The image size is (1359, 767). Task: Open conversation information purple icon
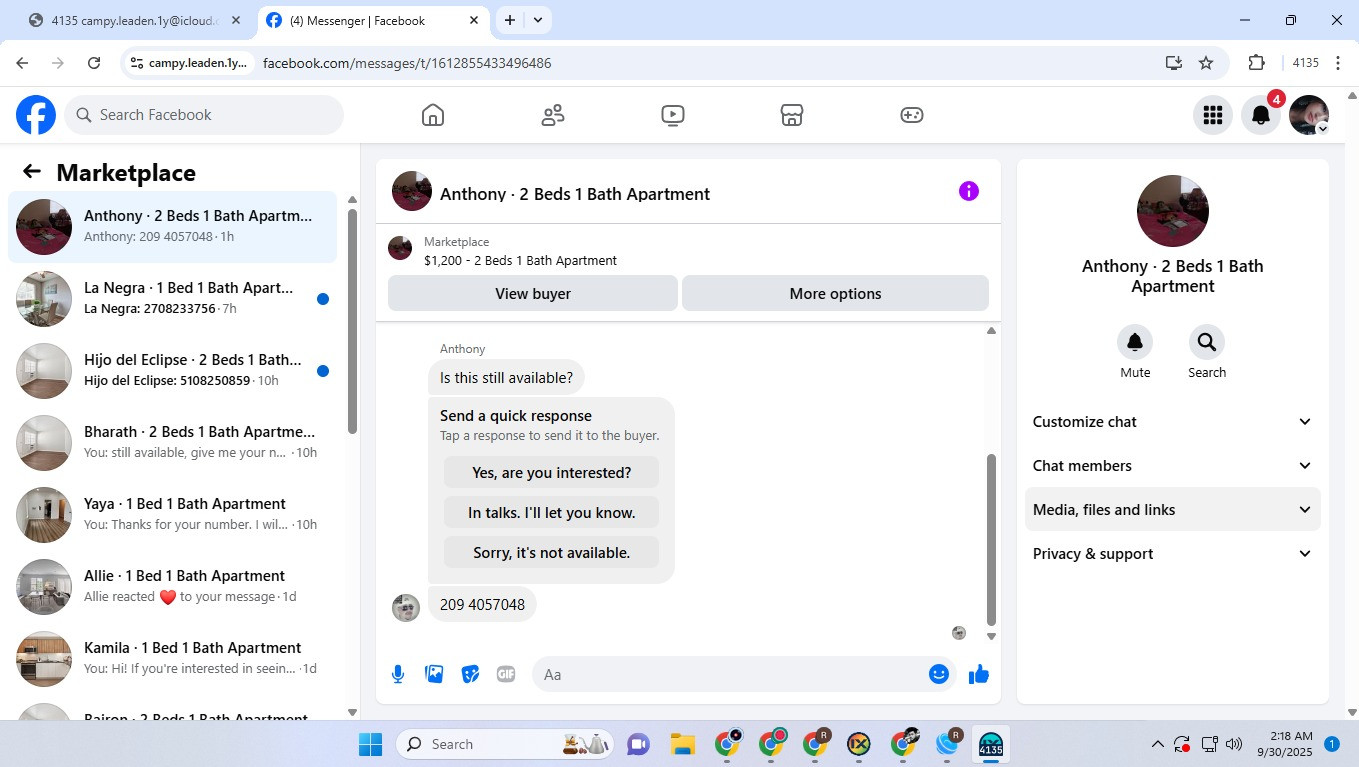pyautogui.click(x=969, y=191)
